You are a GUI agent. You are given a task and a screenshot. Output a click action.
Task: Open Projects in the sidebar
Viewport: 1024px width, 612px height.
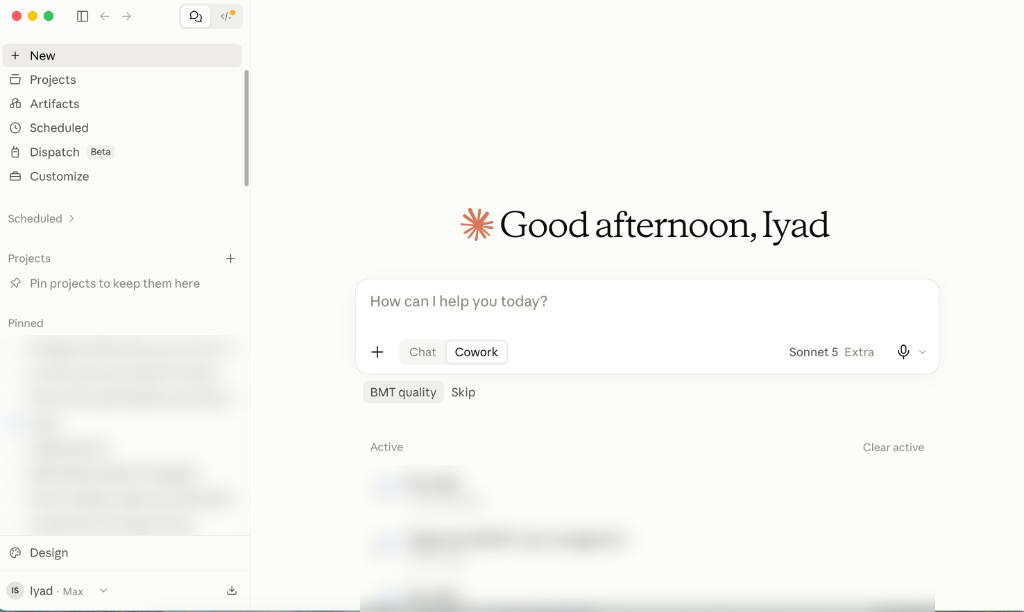(122, 80)
